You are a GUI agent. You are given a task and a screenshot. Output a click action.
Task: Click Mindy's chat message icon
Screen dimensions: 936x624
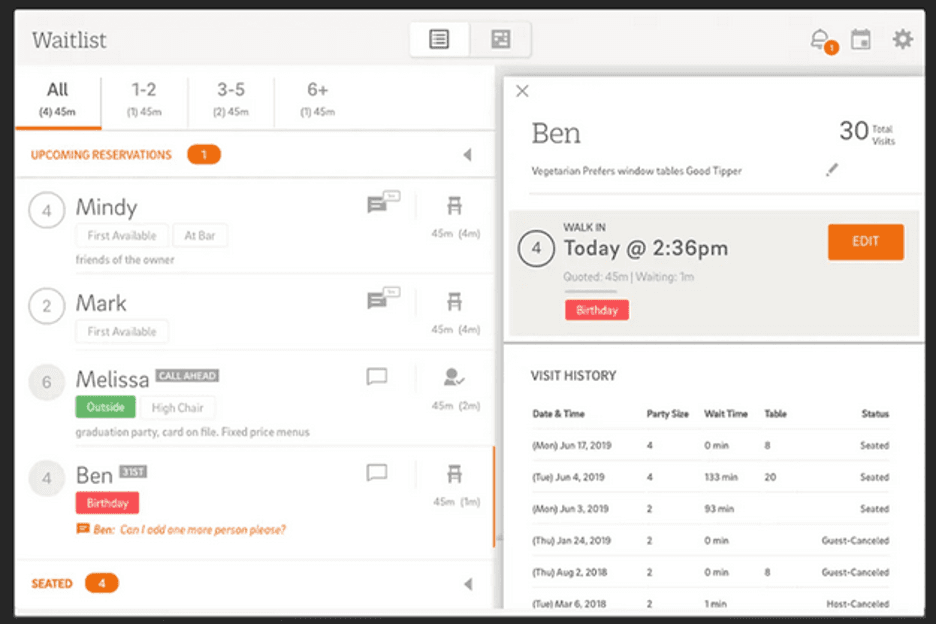378,205
